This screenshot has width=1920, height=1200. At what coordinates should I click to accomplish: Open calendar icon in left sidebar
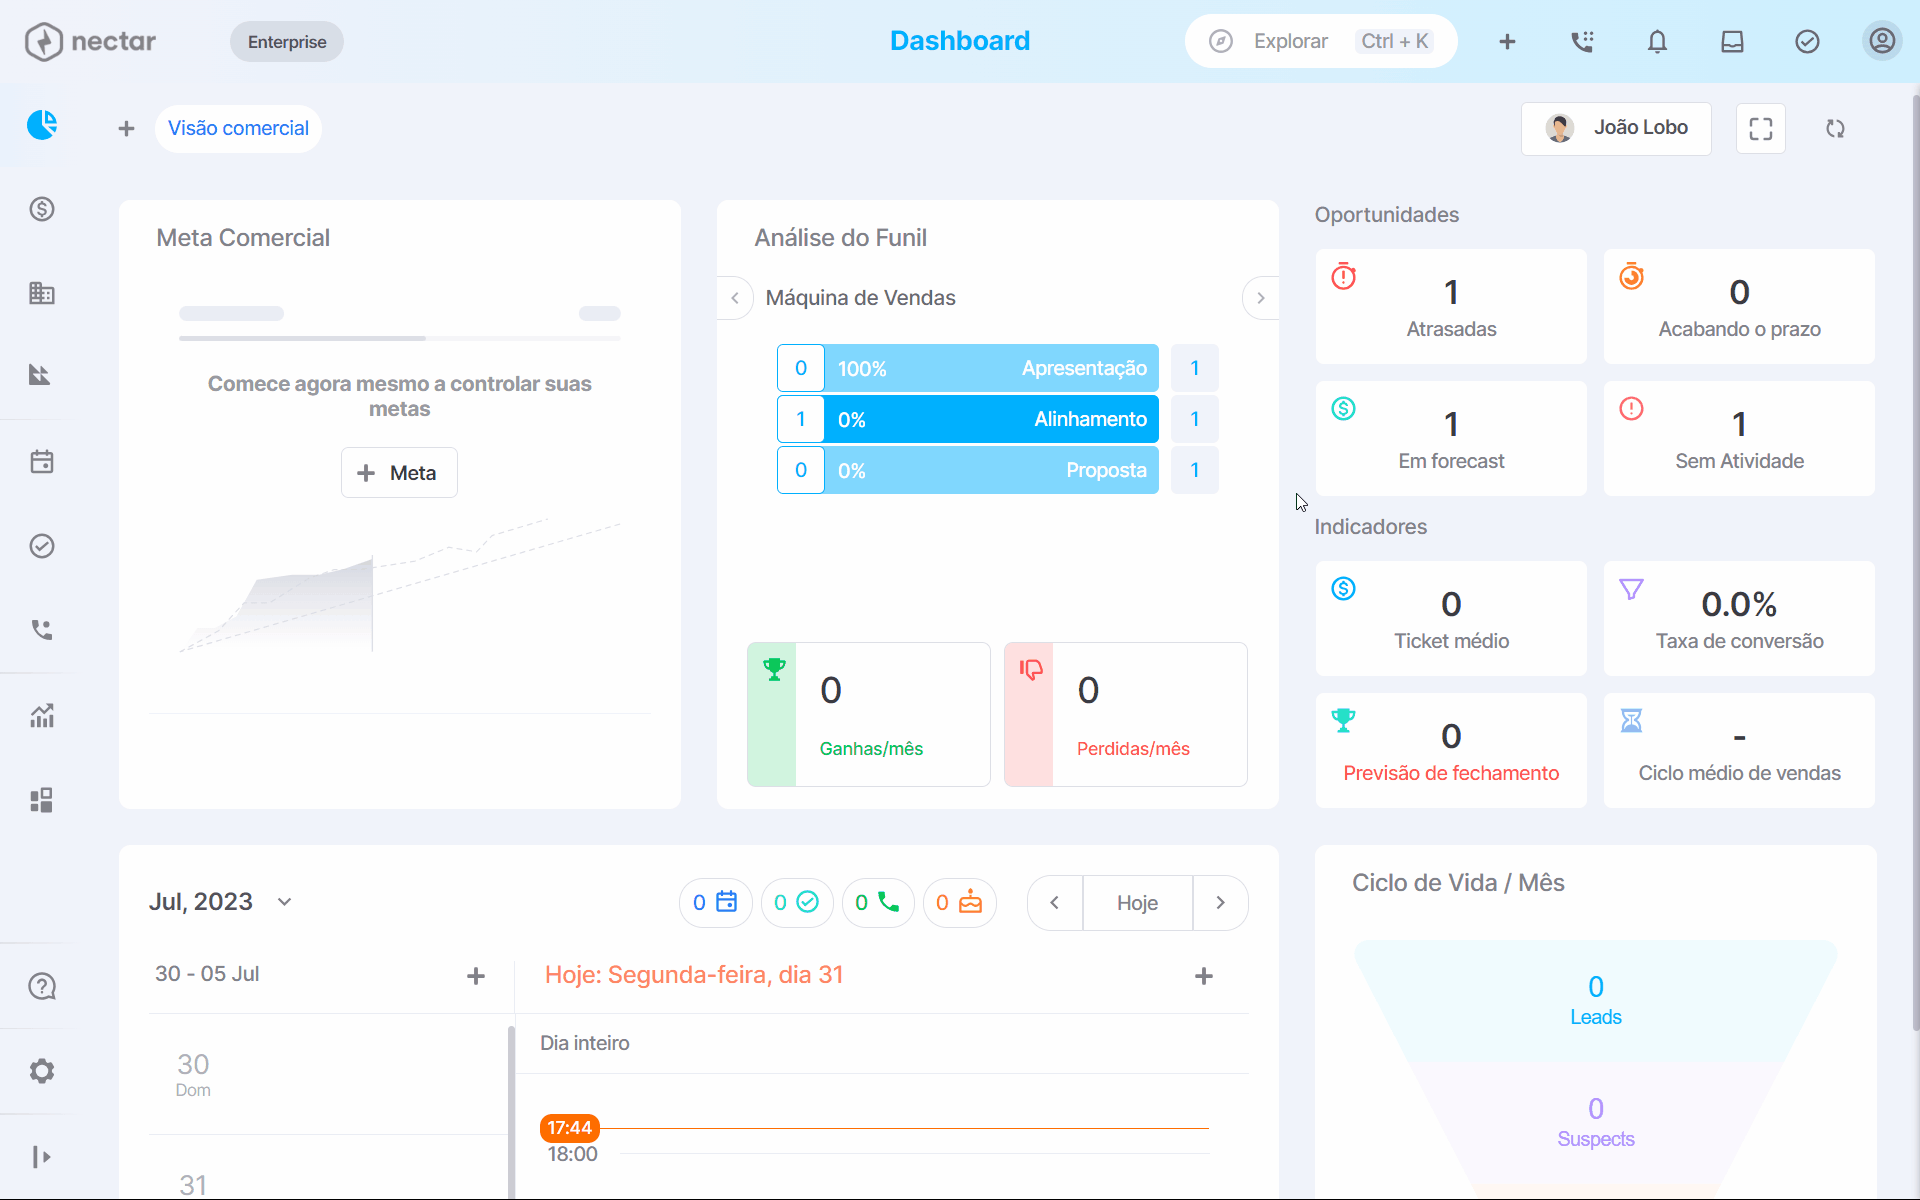[42, 462]
